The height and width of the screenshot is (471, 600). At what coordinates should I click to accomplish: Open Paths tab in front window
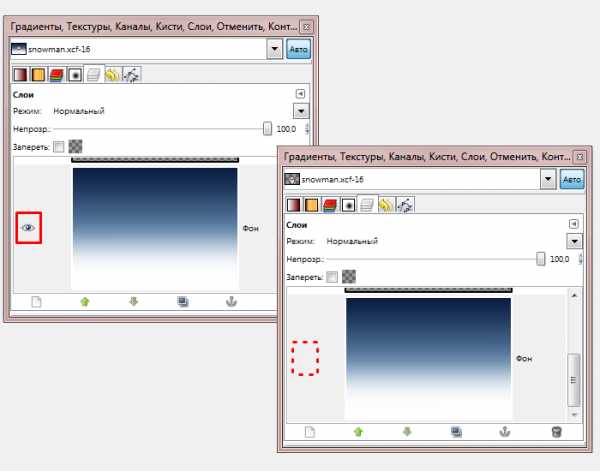[405, 205]
